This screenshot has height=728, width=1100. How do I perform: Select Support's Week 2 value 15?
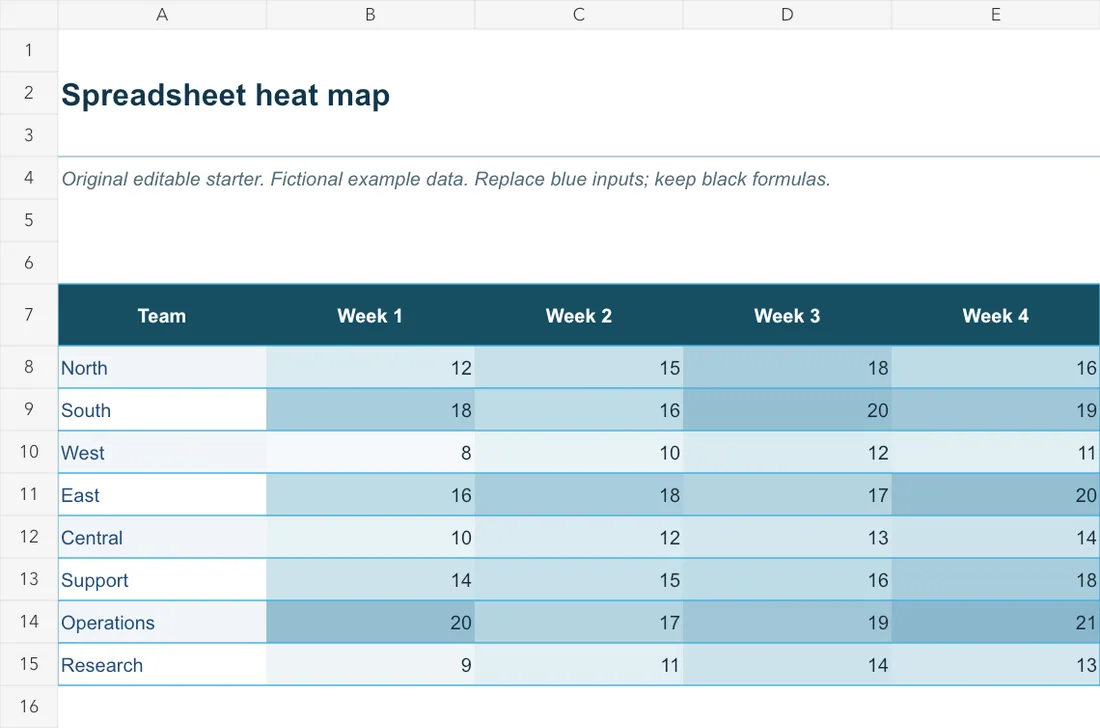(x=579, y=580)
